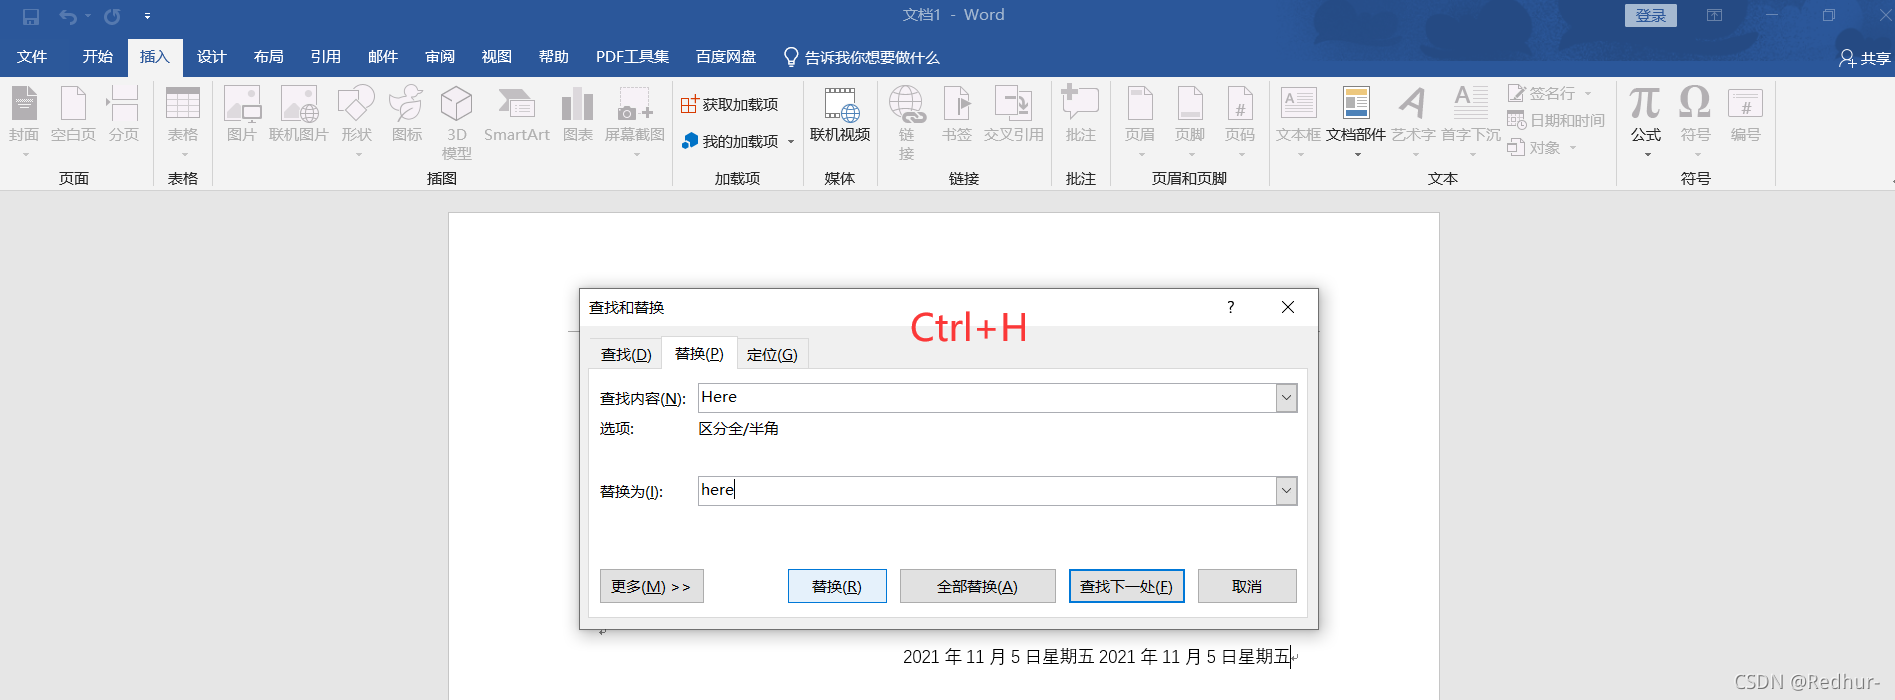Insert a blank page (空白页)
Screen dimensions: 1895x700
73,115
